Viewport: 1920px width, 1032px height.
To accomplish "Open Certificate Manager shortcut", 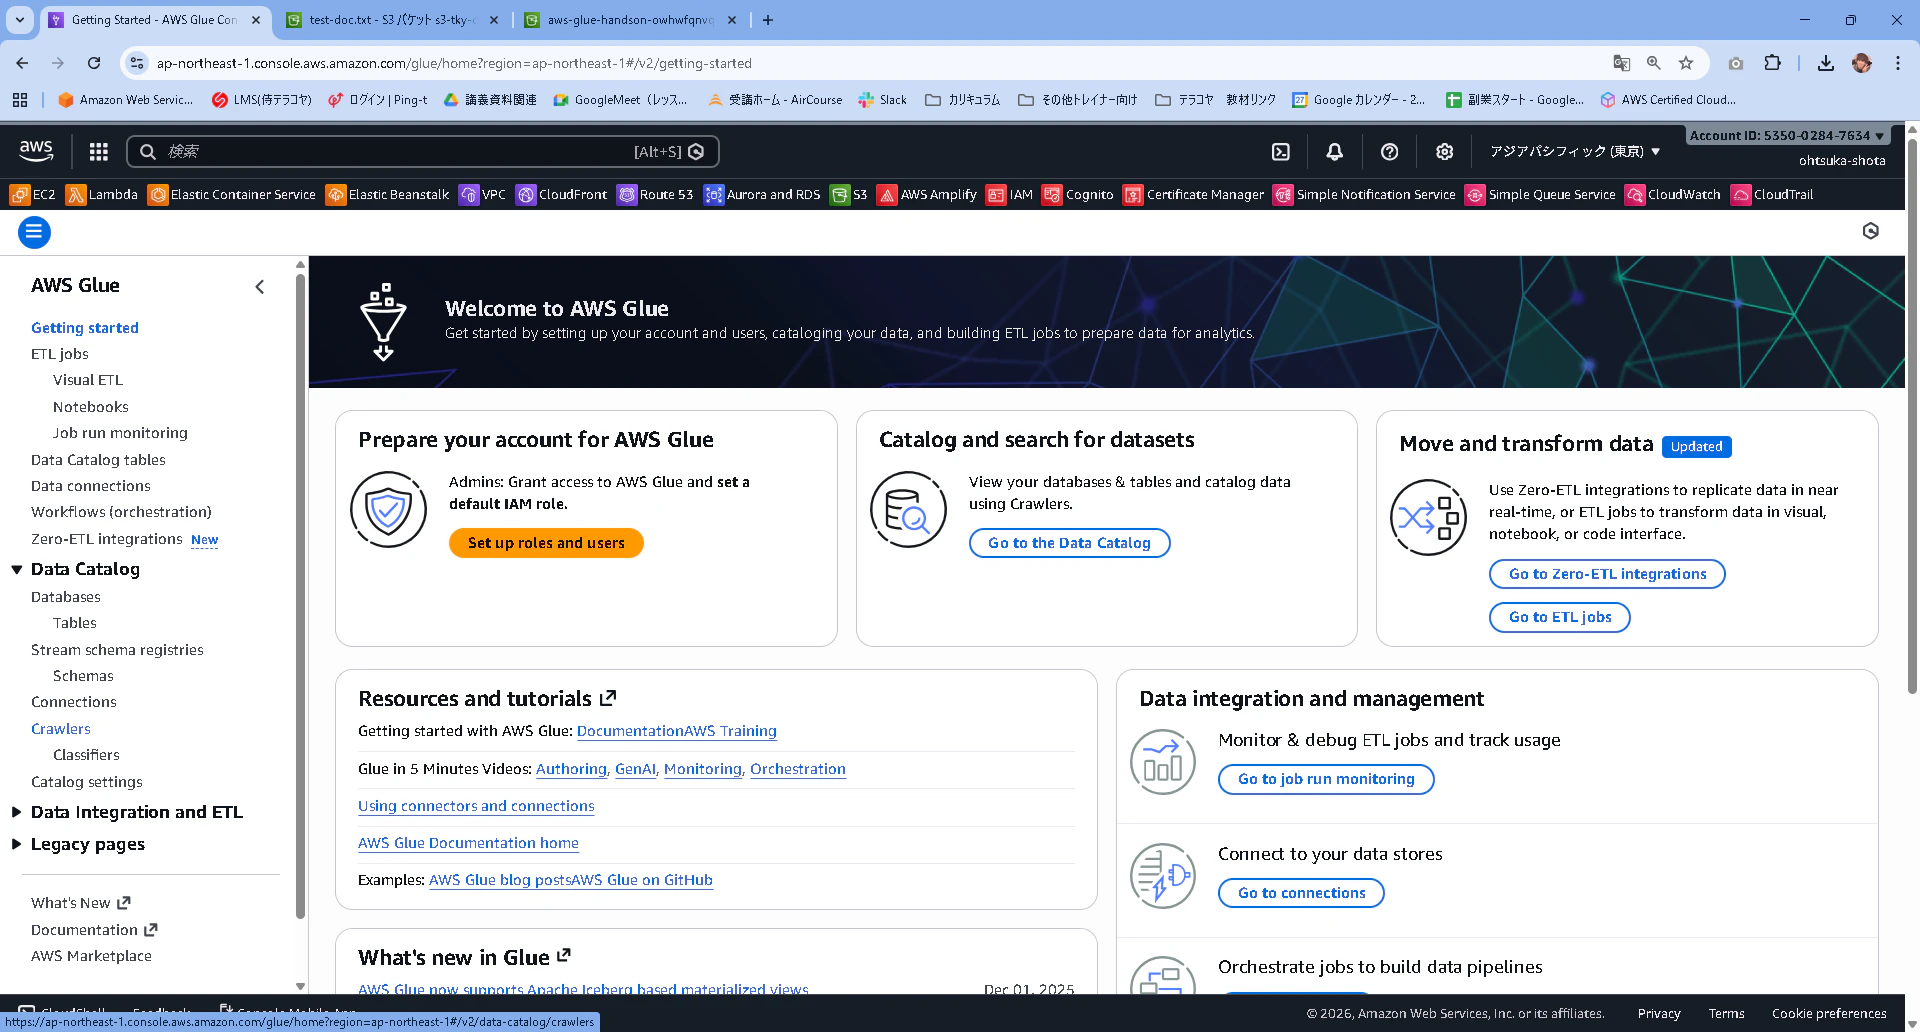I will 1194,194.
